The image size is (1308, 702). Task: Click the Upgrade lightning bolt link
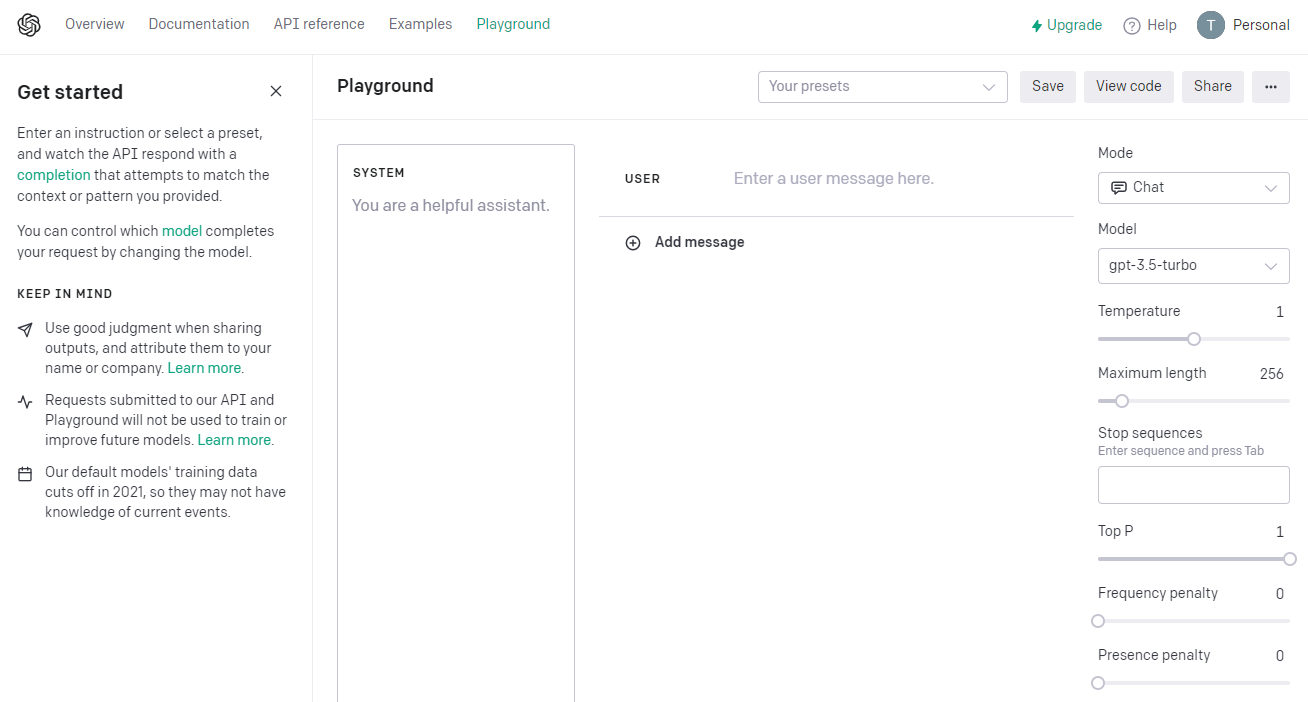click(1066, 25)
